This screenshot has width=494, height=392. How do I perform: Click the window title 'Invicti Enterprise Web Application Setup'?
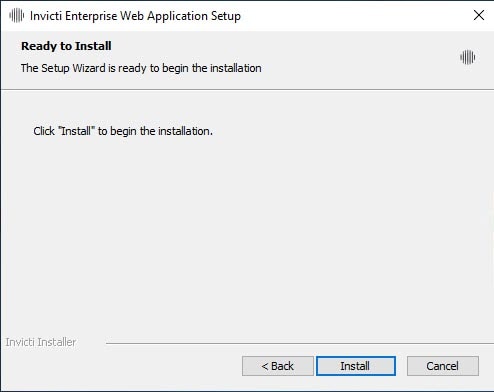point(135,16)
